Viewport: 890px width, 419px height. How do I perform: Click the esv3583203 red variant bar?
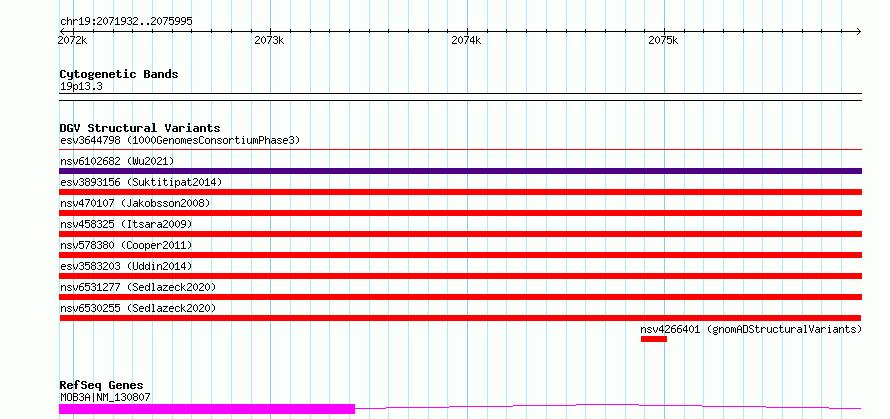[x=460, y=276]
